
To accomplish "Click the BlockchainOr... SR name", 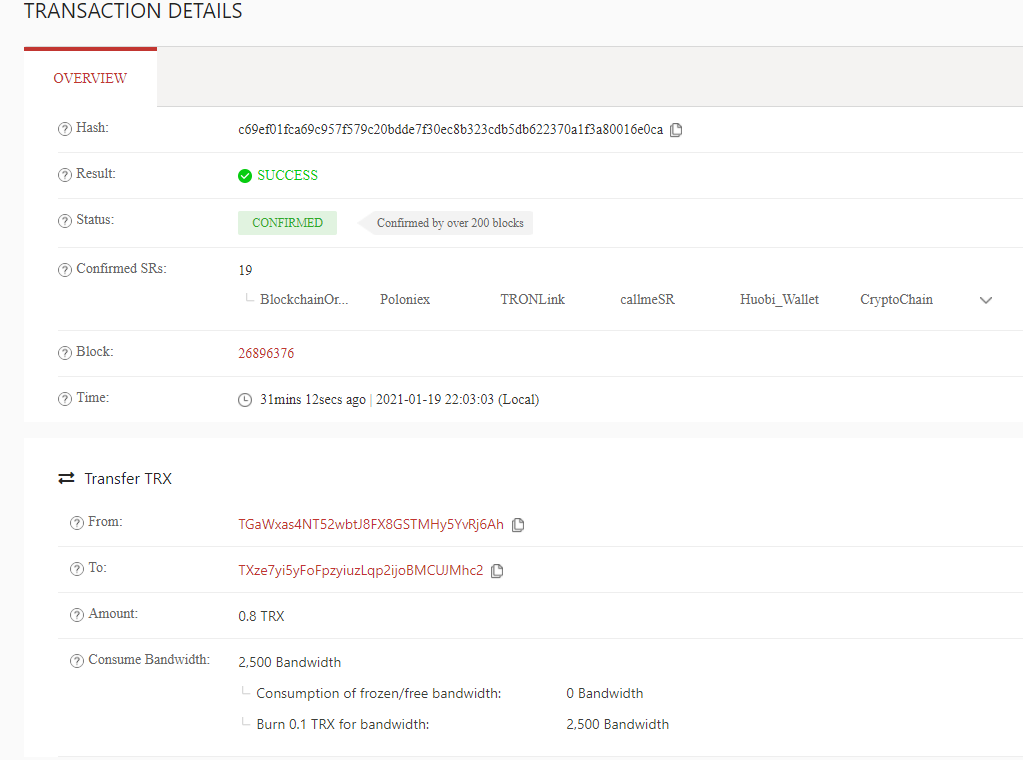I will coord(304,299).
